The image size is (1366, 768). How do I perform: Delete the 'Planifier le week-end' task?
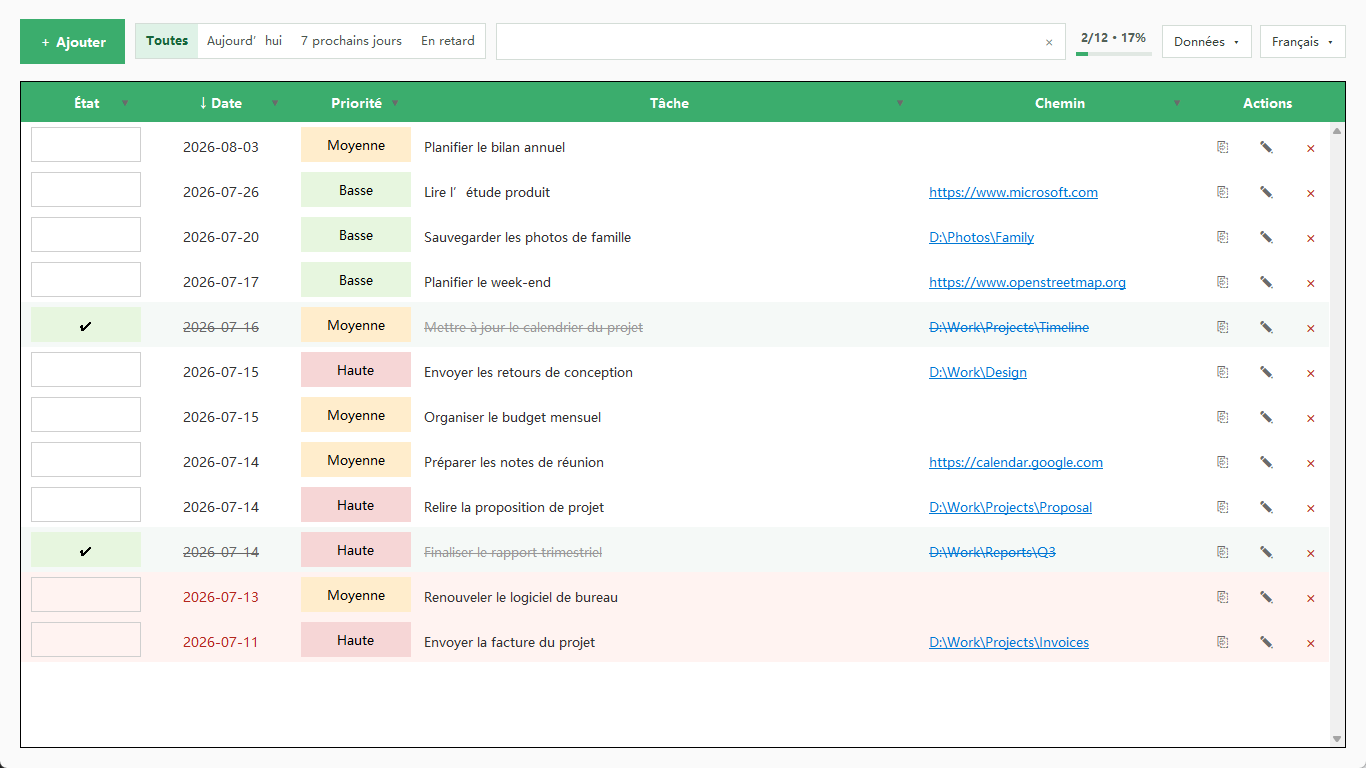click(1310, 283)
